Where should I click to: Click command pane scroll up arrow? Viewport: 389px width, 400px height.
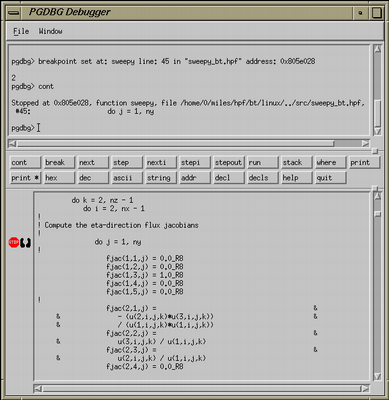[377, 49]
